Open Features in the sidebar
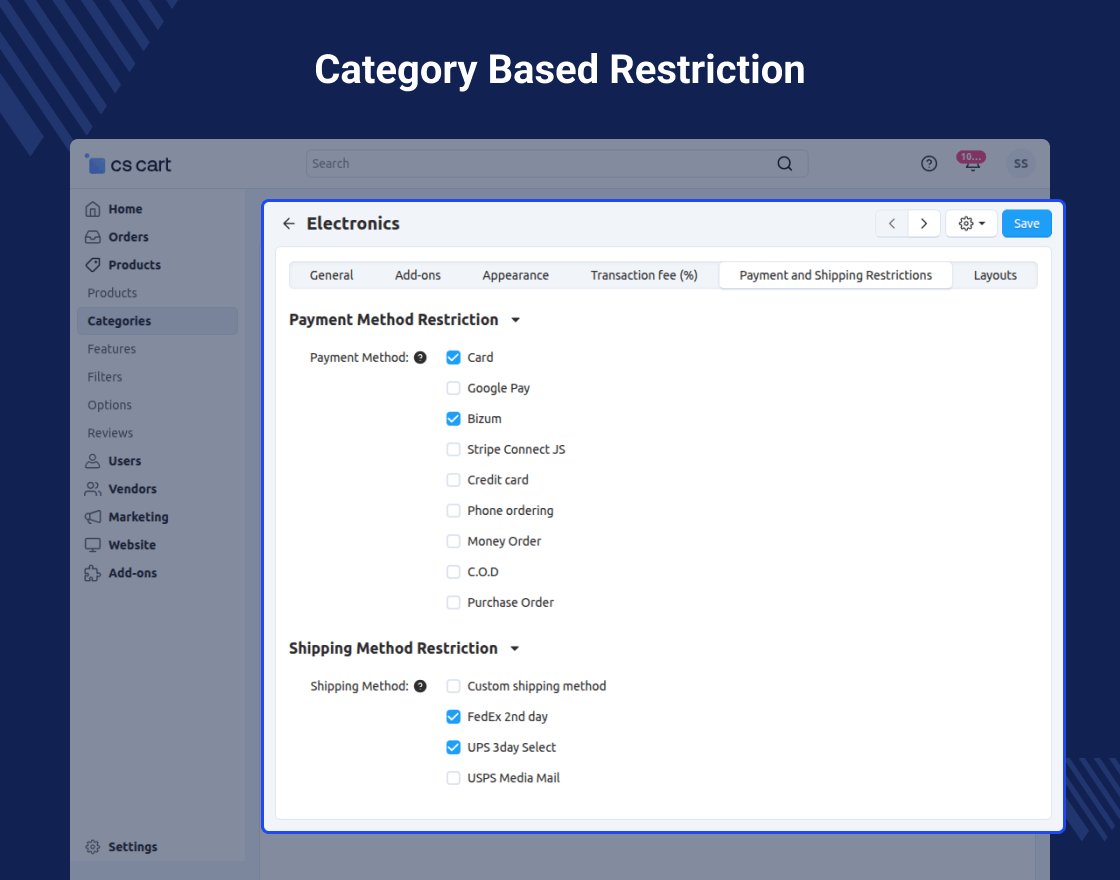Screen dimensions: 1120x880 [111, 349]
